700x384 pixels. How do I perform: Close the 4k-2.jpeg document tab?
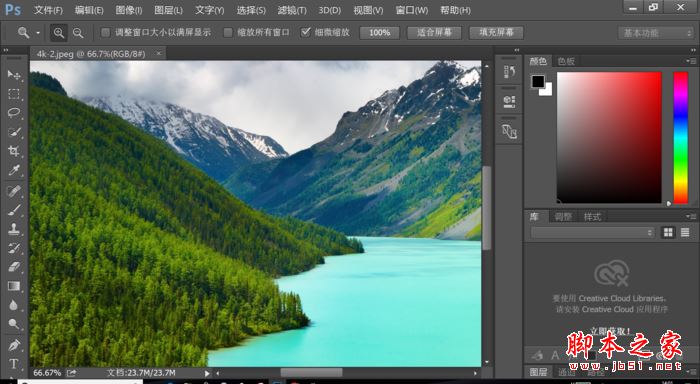(x=158, y=54)
